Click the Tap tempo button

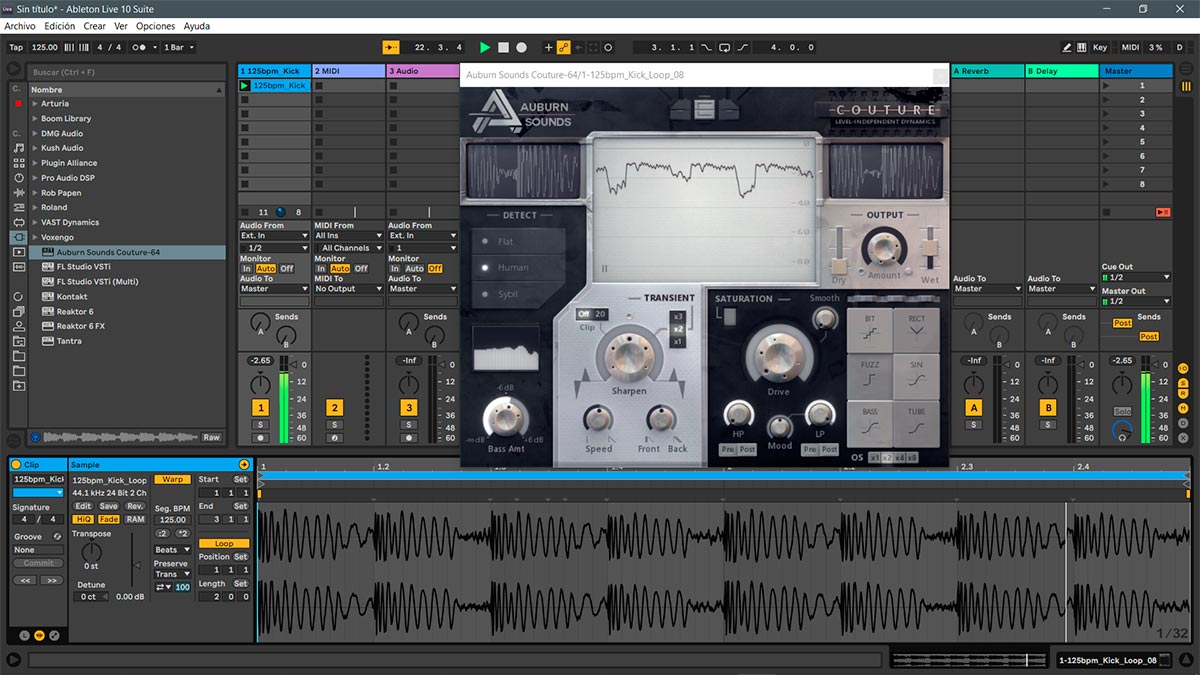pos(16,47)
